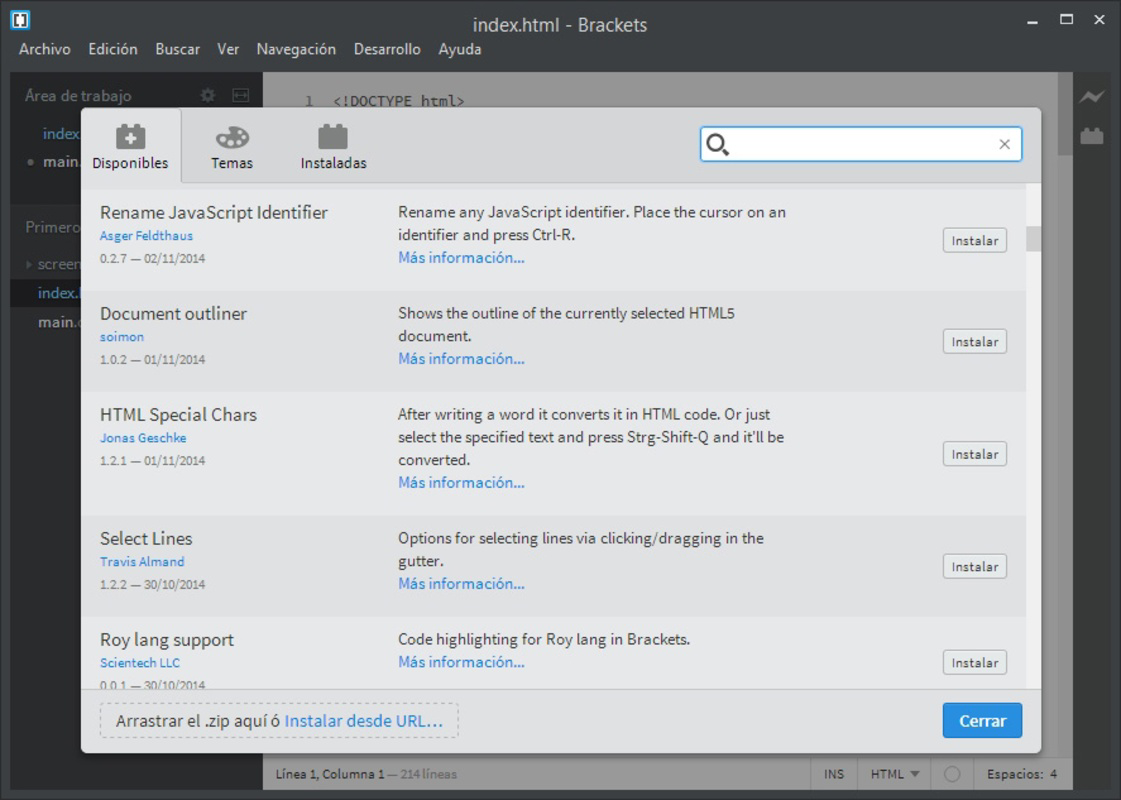Click Instalar for Rename JavaScript Identifier

[972, 240]
